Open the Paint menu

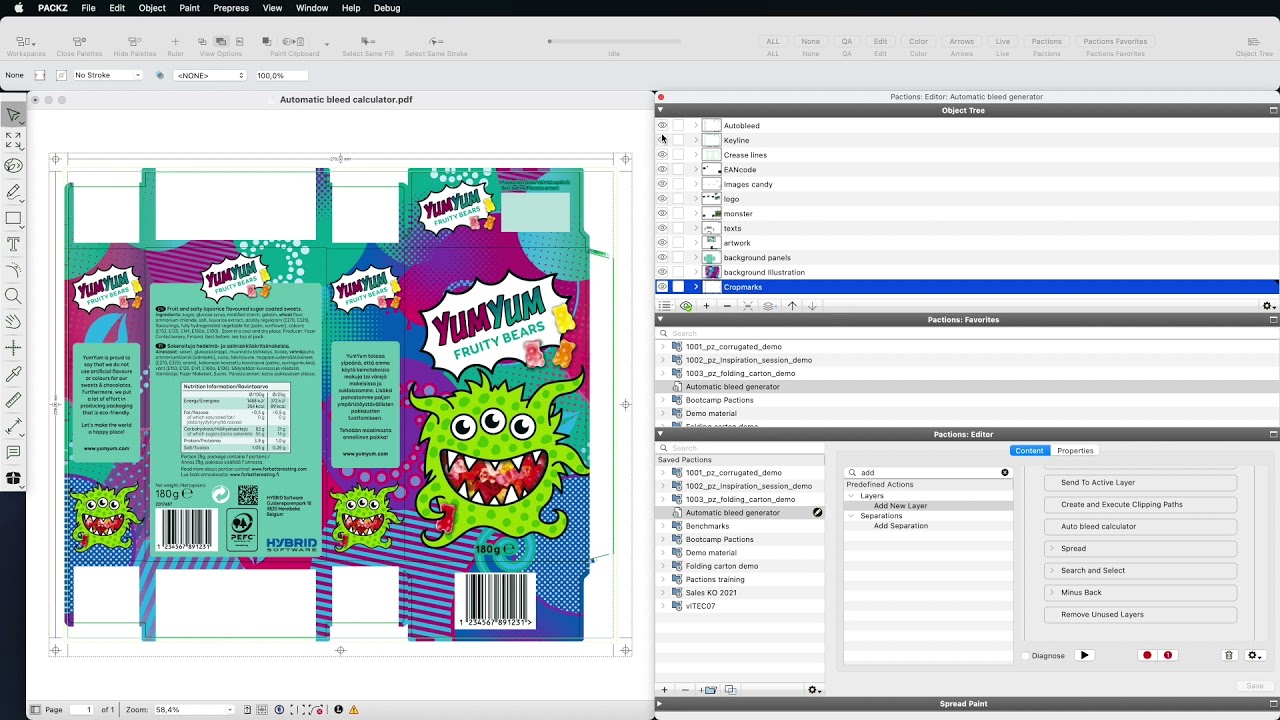click(189, 8)
